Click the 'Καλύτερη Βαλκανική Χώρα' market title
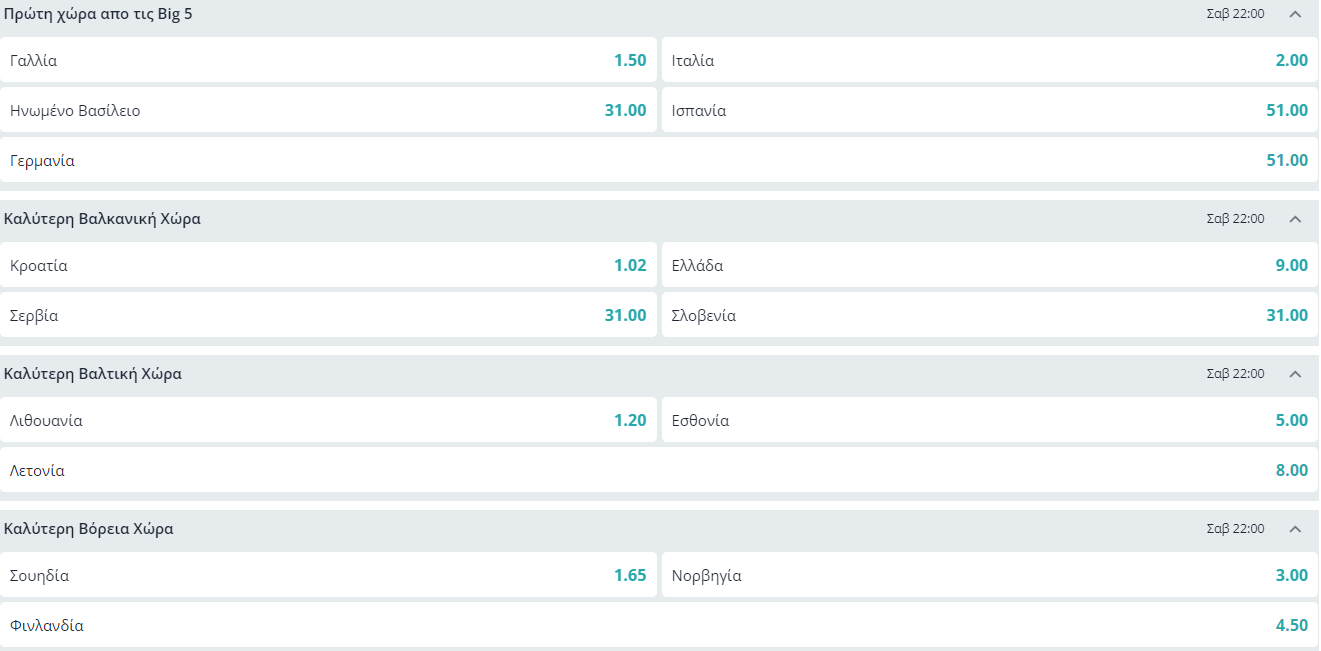The height and width of the screenshot is (651, 1321). 103,219
